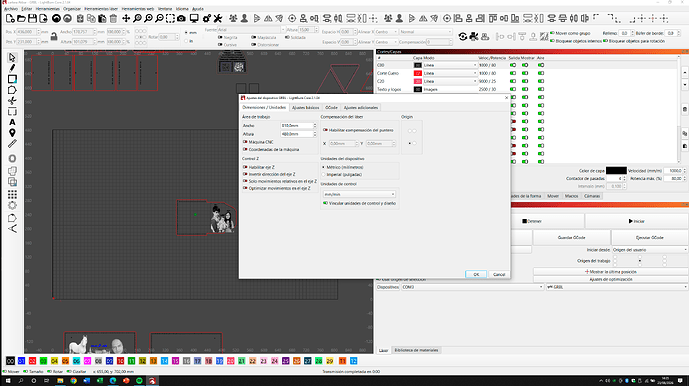
Task: Switch to Ajustes básicos tab in dialog
Action: [305, 108]
